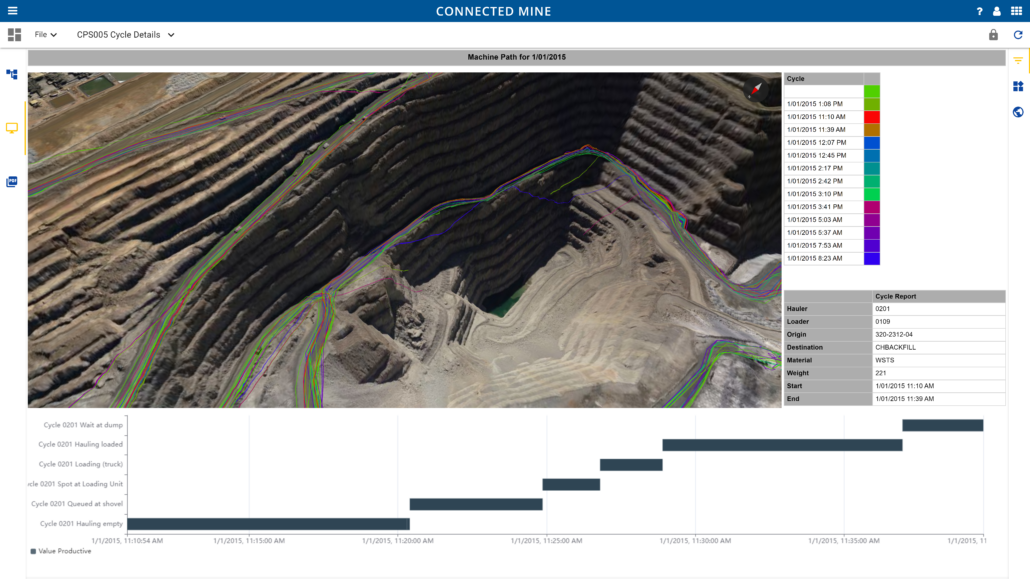Click the Machine Path for 1/01/2015 title bar
Image resolution: width=1030 pixels, height=579 pixels.
tap(516, 57)
